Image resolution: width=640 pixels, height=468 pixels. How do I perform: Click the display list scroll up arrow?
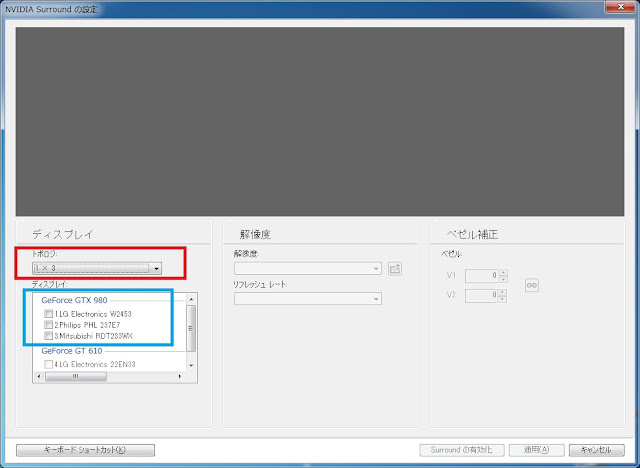tap(191, 299)
